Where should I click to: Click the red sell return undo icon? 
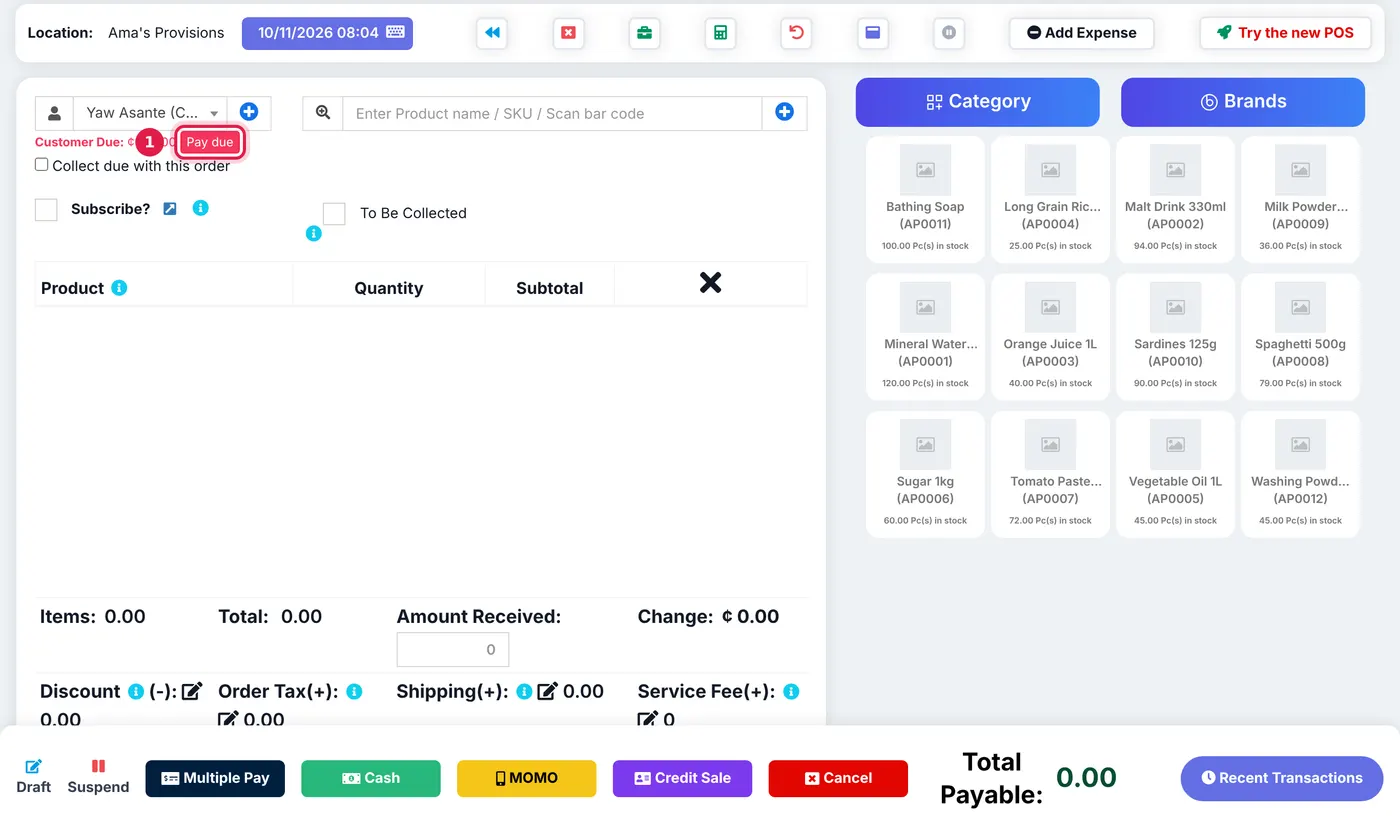coord(796,33)
